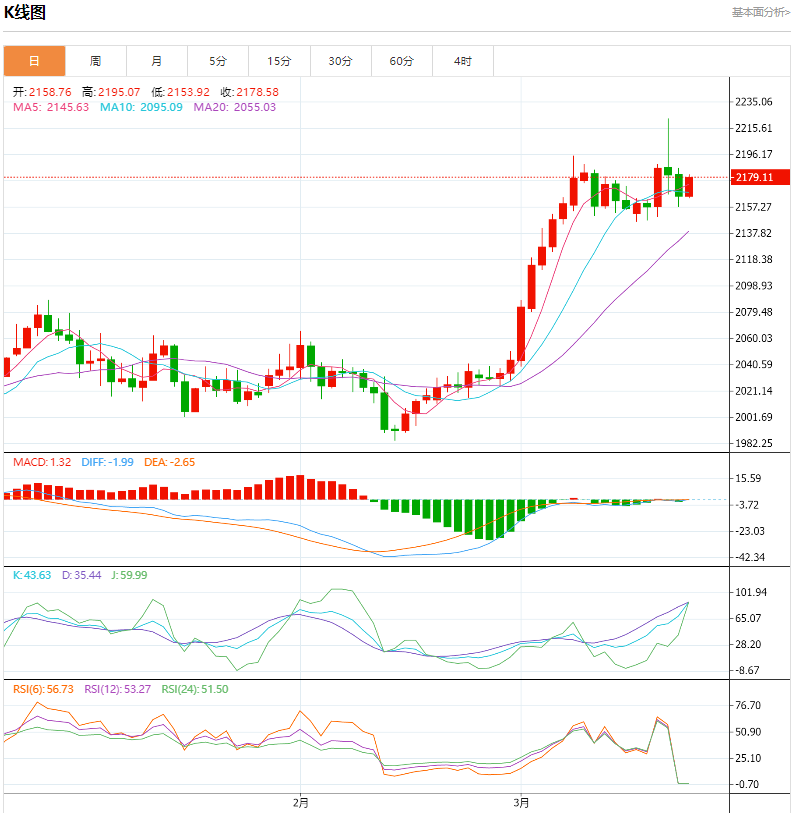The height and width of the screenshot is (813, 791).
Task: Switch to the 4时 four-hour tab
Action: click(x=463, y=61)
